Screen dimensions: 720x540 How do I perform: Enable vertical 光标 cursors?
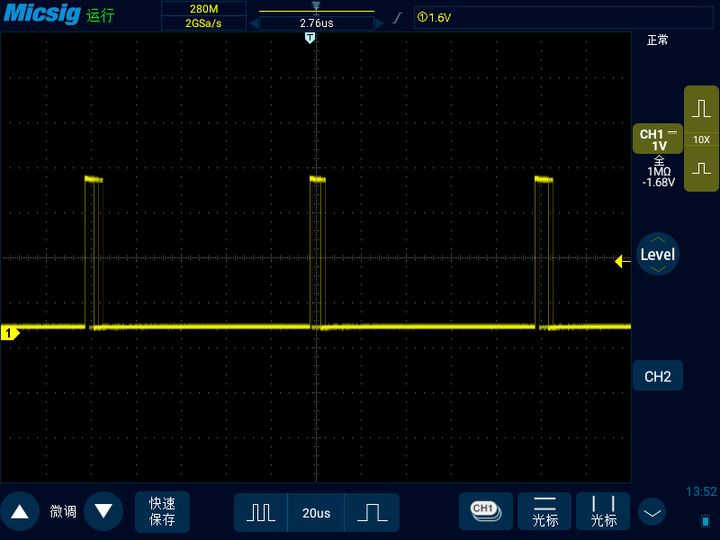[x=603, y=511]
